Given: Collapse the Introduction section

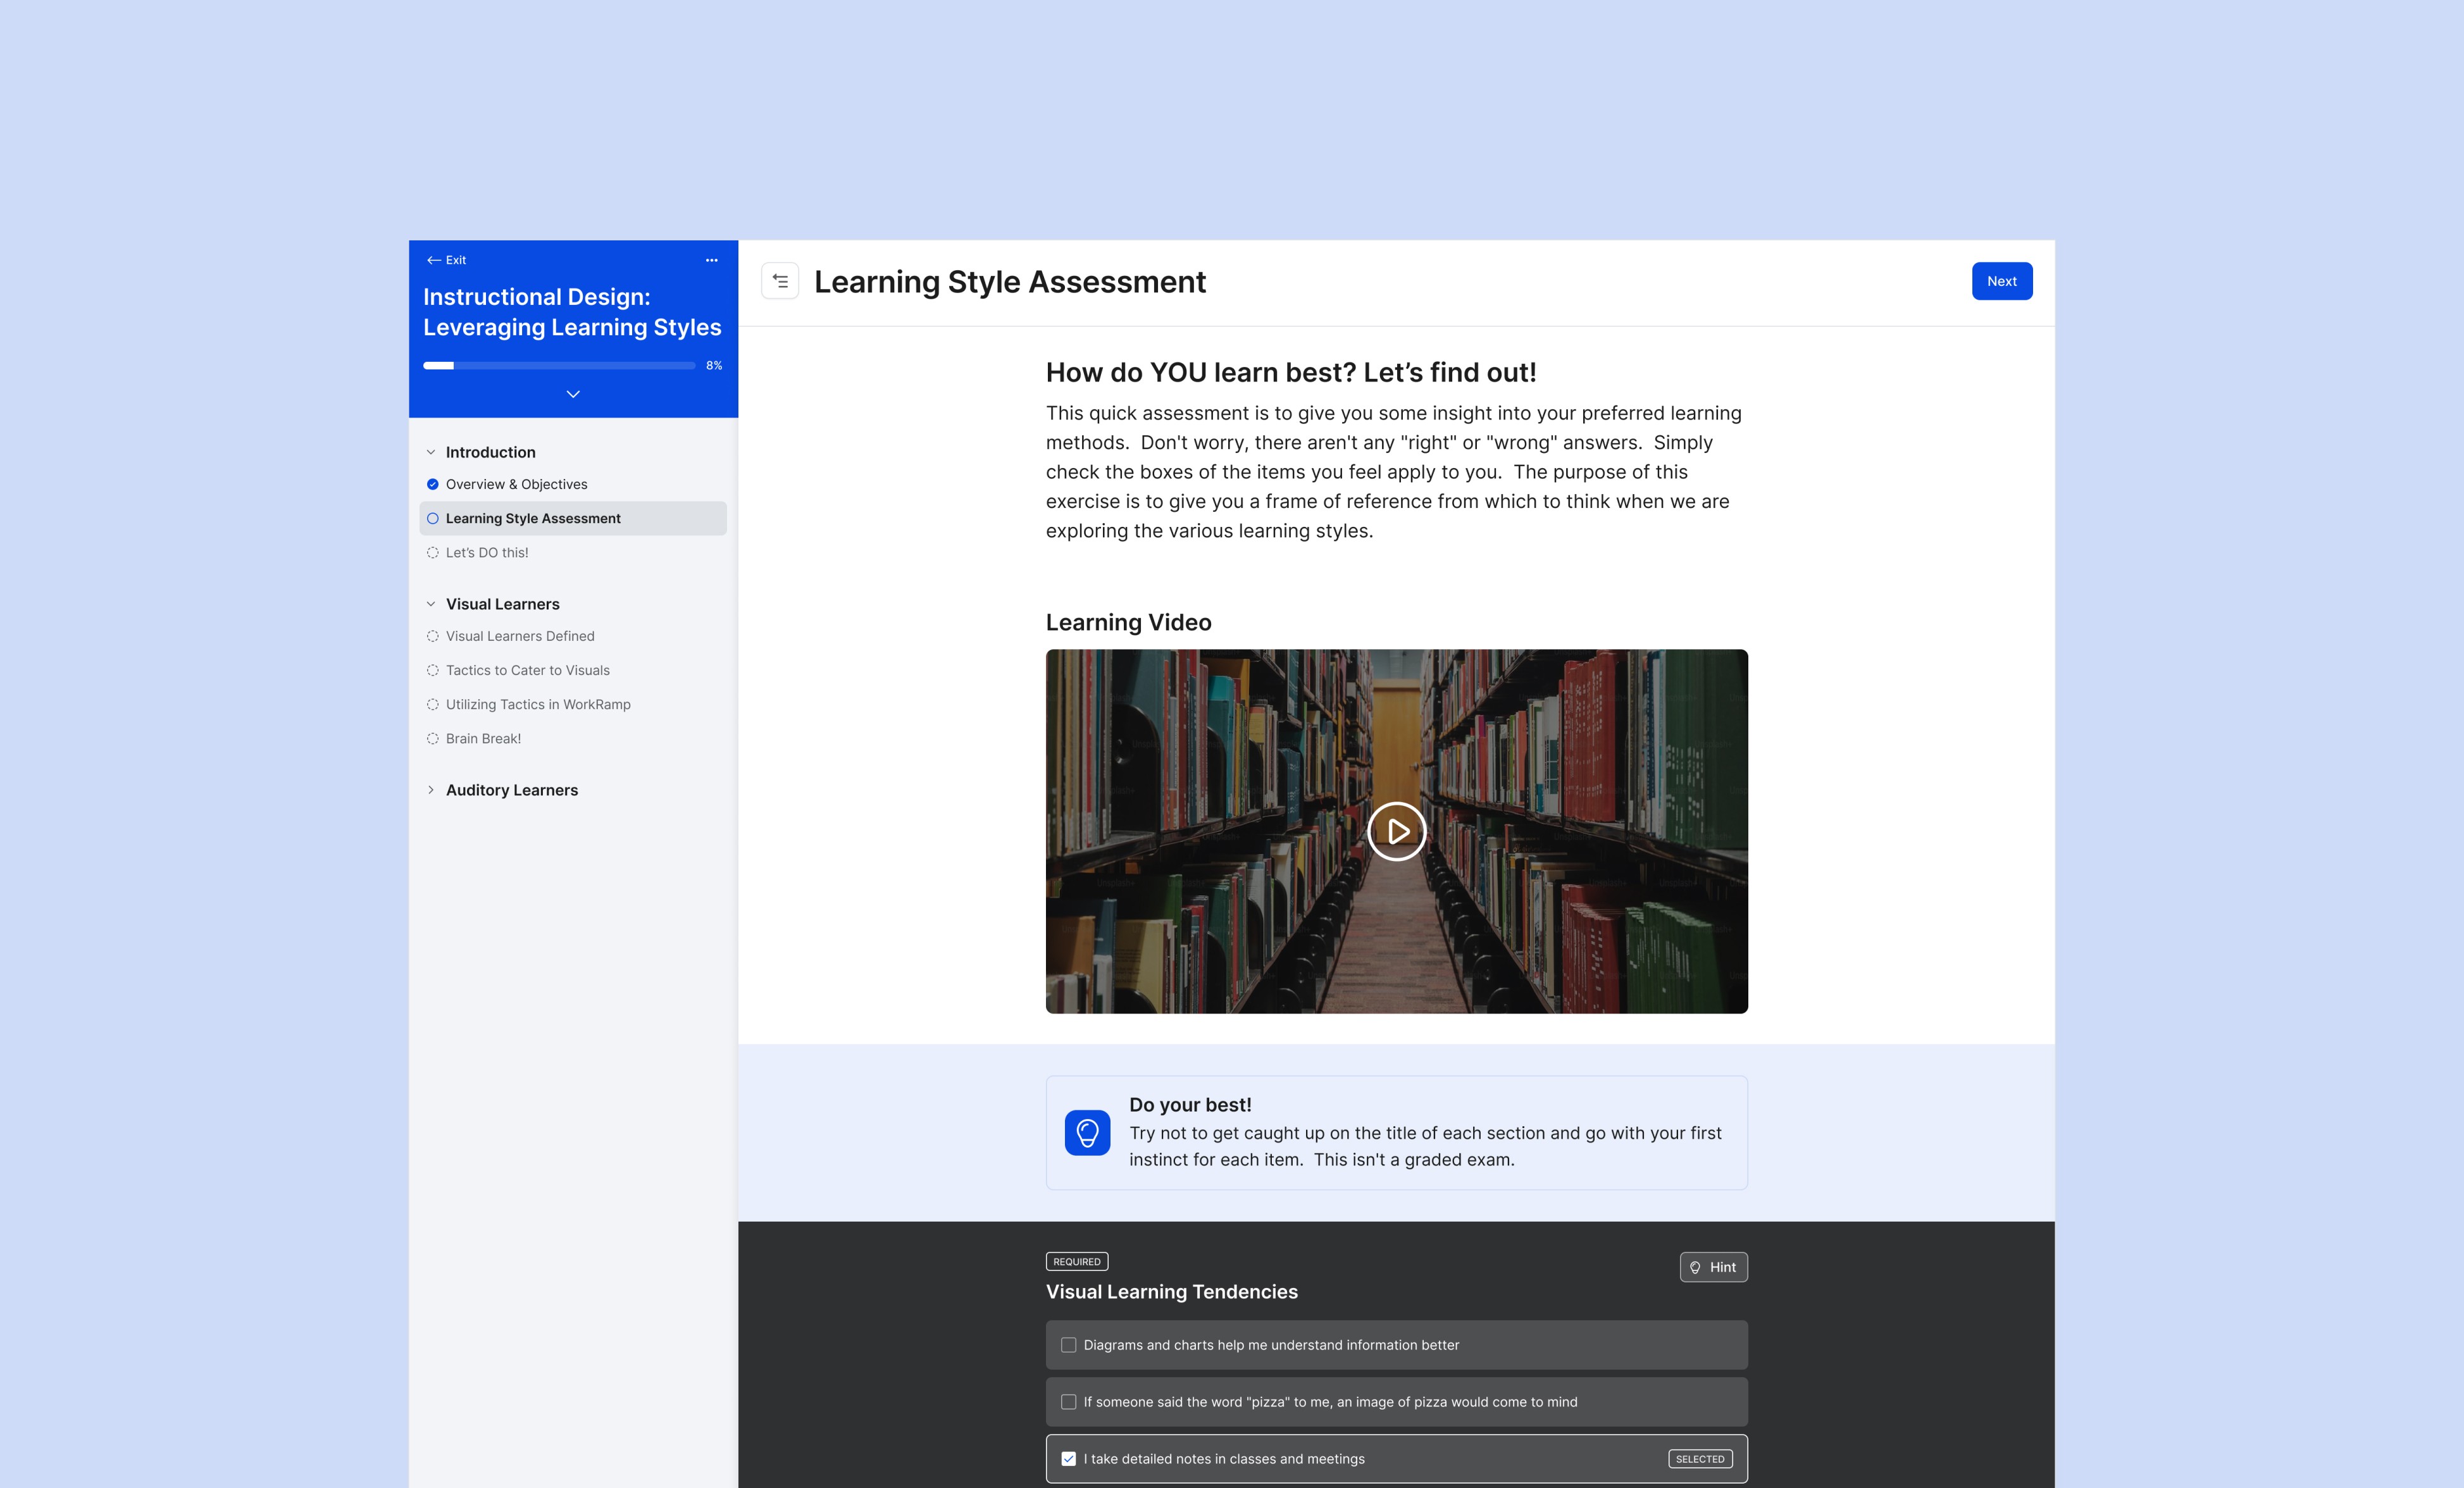Looking at the screenshot, I should pos(431,452).
